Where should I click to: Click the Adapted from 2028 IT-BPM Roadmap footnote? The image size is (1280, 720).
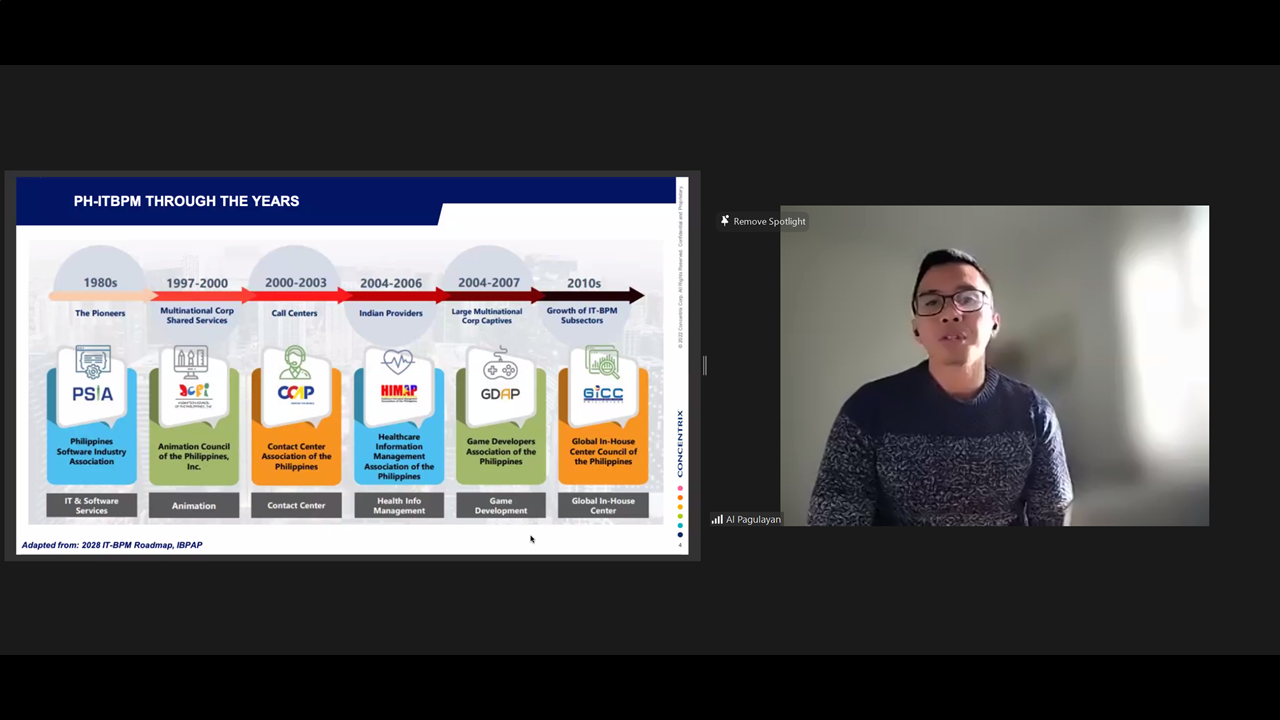point(112,545)
